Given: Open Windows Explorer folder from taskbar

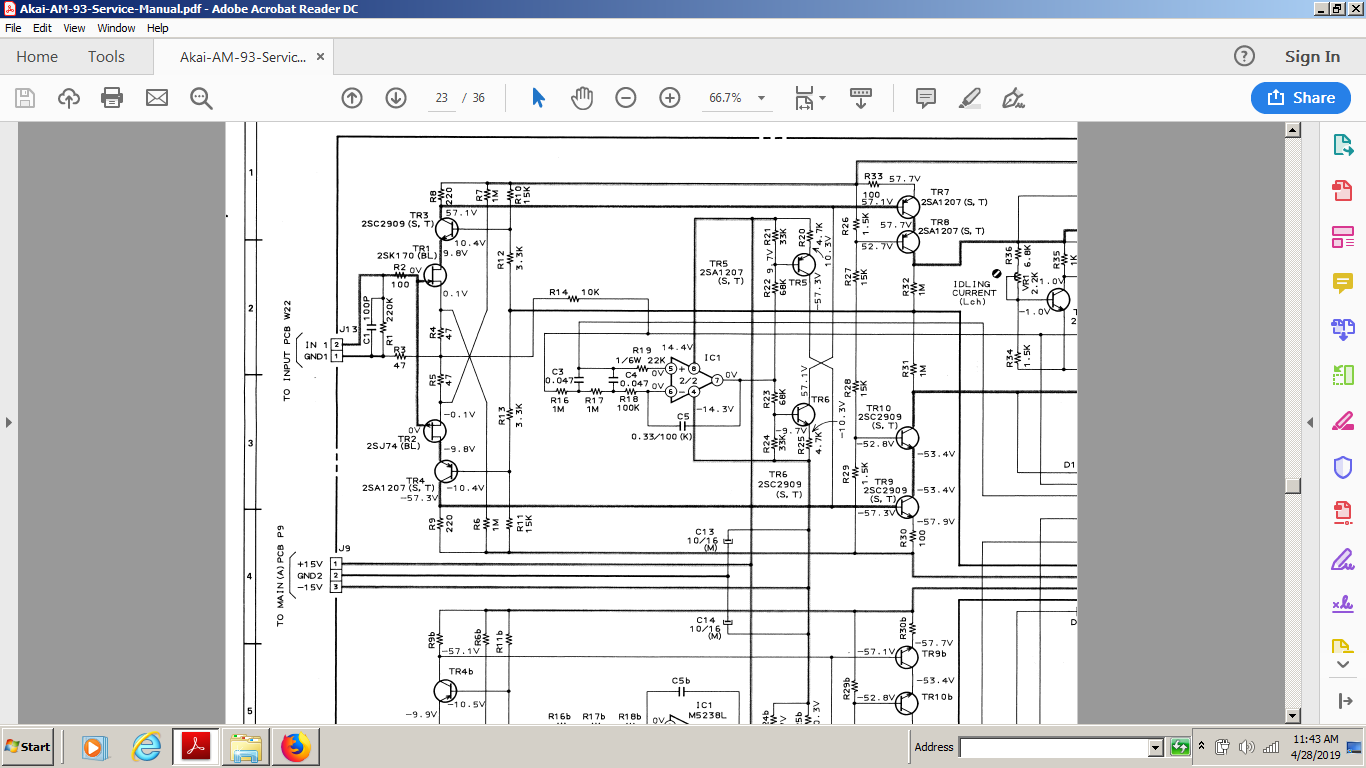Looking at the screenshot, I should 245,747.
